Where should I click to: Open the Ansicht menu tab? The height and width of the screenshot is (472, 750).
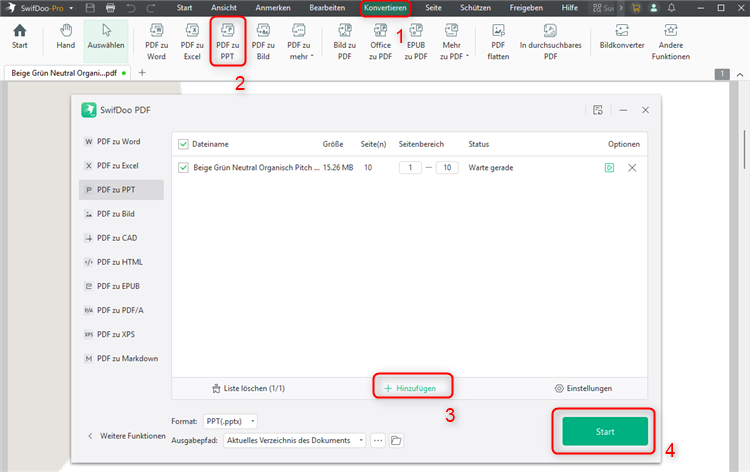224,8
